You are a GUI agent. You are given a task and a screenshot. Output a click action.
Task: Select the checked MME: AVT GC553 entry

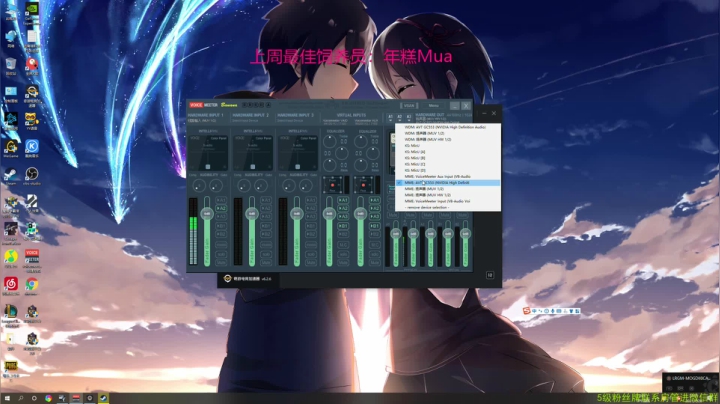tap(448, 183)
